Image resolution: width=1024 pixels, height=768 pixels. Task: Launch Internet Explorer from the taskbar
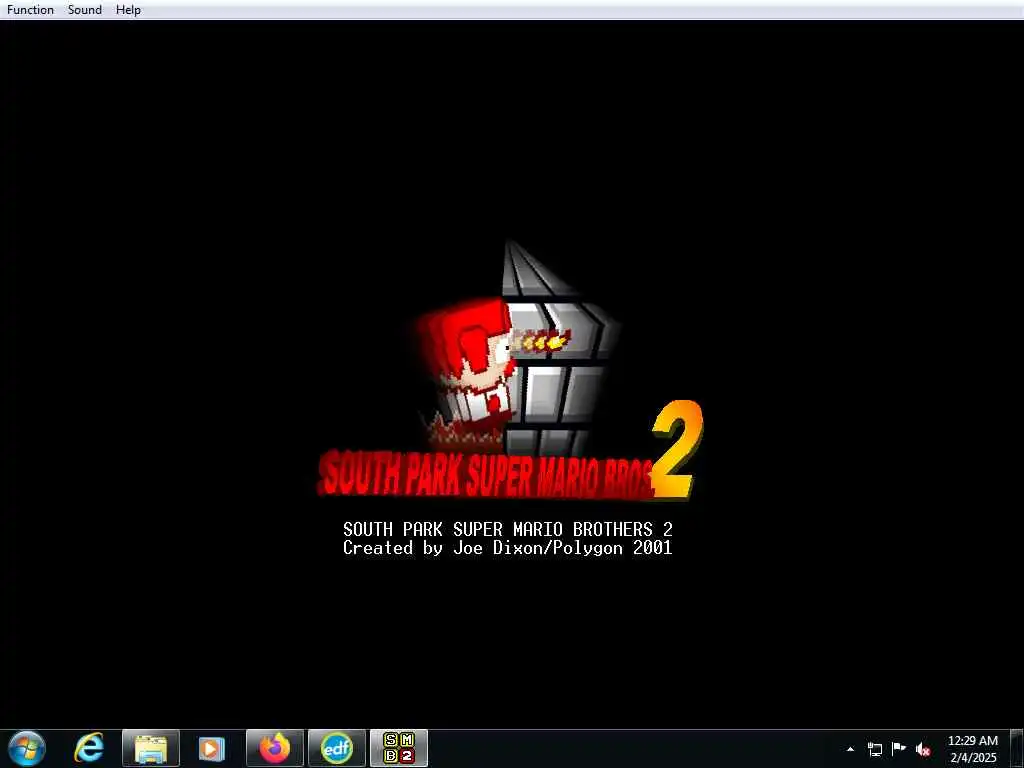point(89,748)
